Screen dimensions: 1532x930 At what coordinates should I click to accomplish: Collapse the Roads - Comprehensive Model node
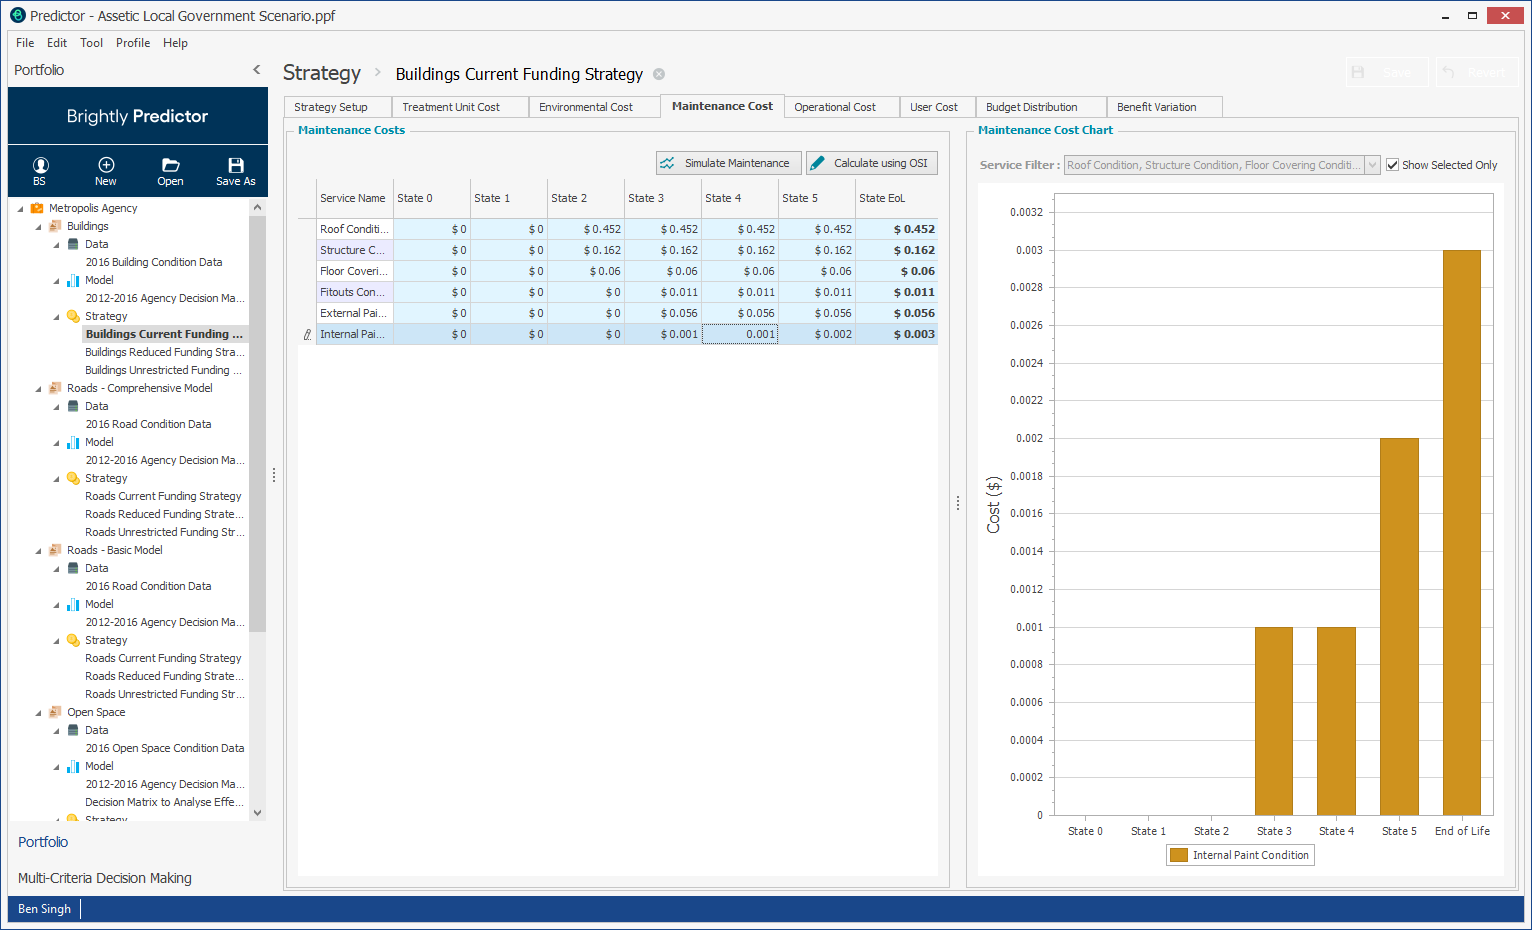pos(38,389)
